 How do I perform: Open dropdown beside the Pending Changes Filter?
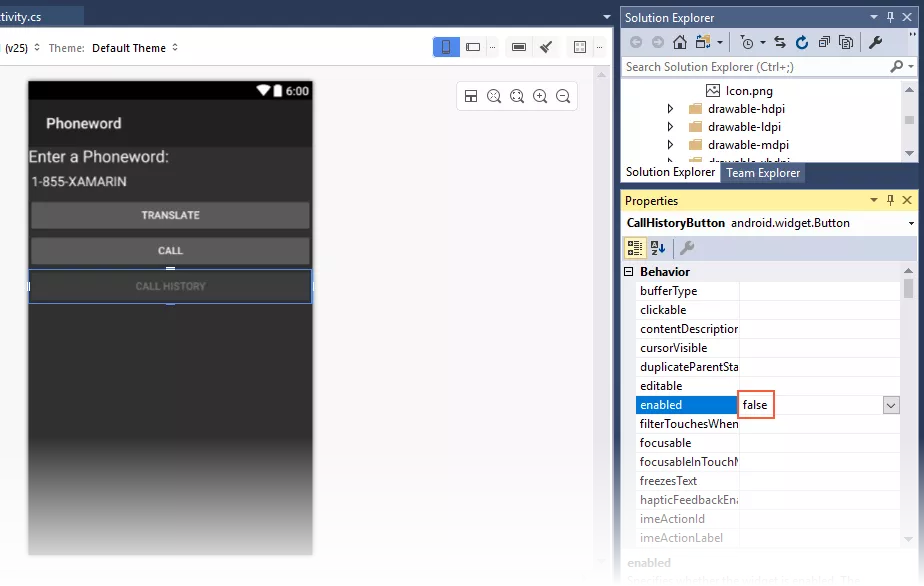[763, 42]
